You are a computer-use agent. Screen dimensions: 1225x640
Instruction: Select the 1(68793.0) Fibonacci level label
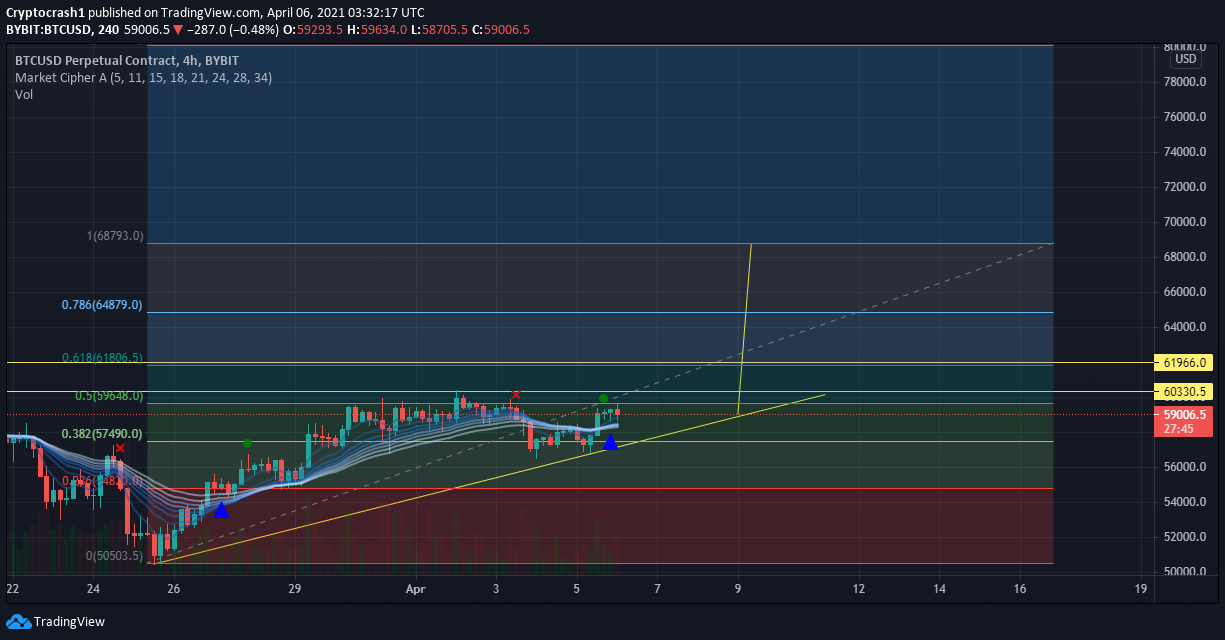tap(115, 236)
